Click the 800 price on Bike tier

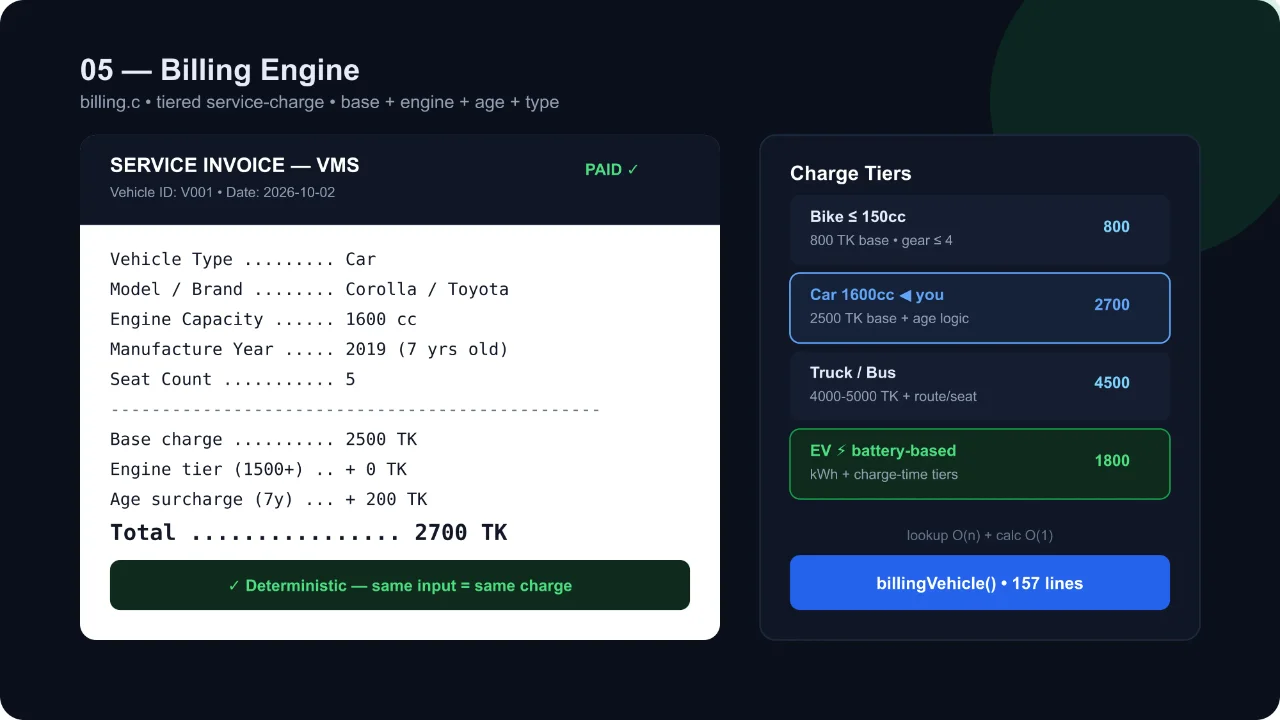click(x=1116, y=227)
